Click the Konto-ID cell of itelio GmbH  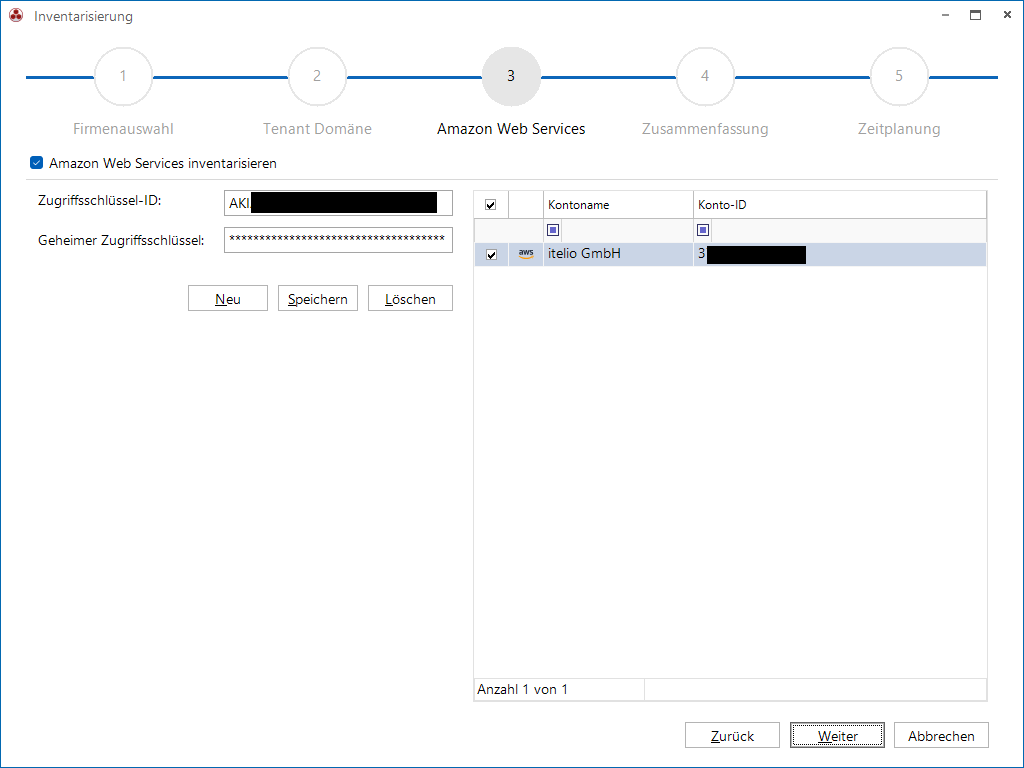tap(839, 254)
